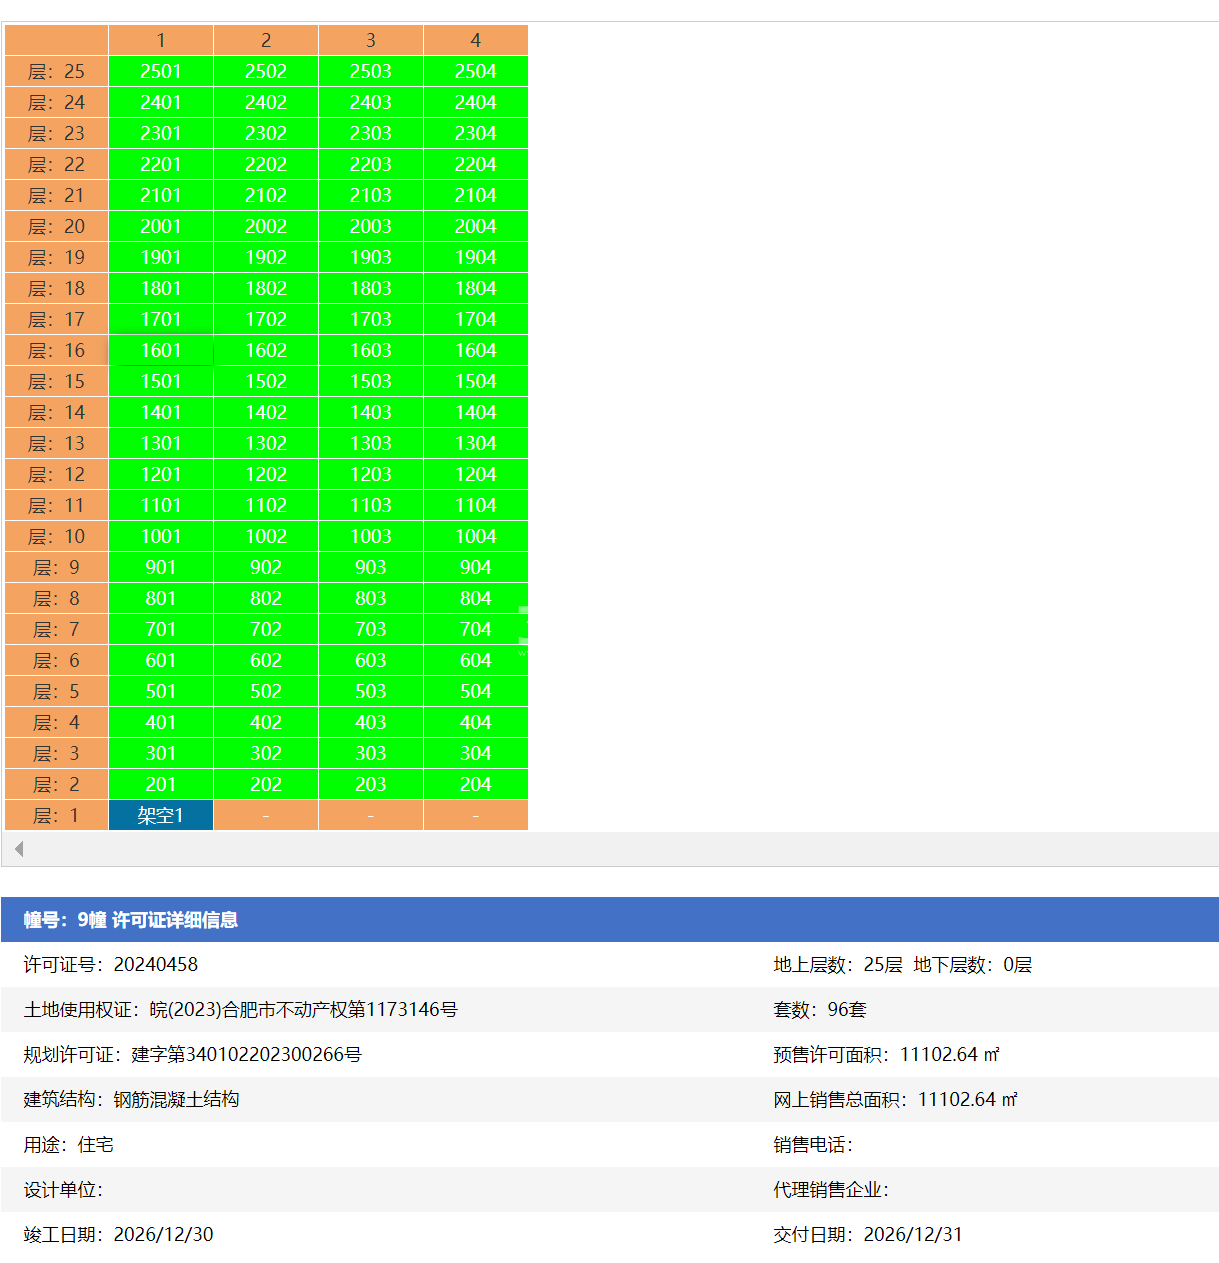The image size is (1219, 1263).
Task: Choose unit 1102 cell
Action: [x=266, y=505]
